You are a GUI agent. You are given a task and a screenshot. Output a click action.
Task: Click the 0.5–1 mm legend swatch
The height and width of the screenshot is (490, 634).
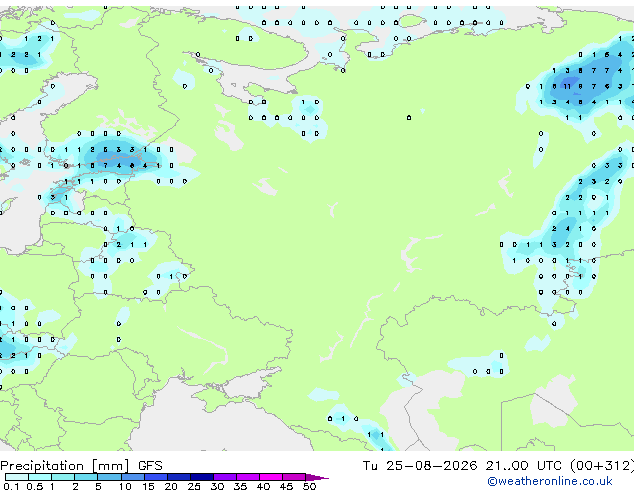40,477
